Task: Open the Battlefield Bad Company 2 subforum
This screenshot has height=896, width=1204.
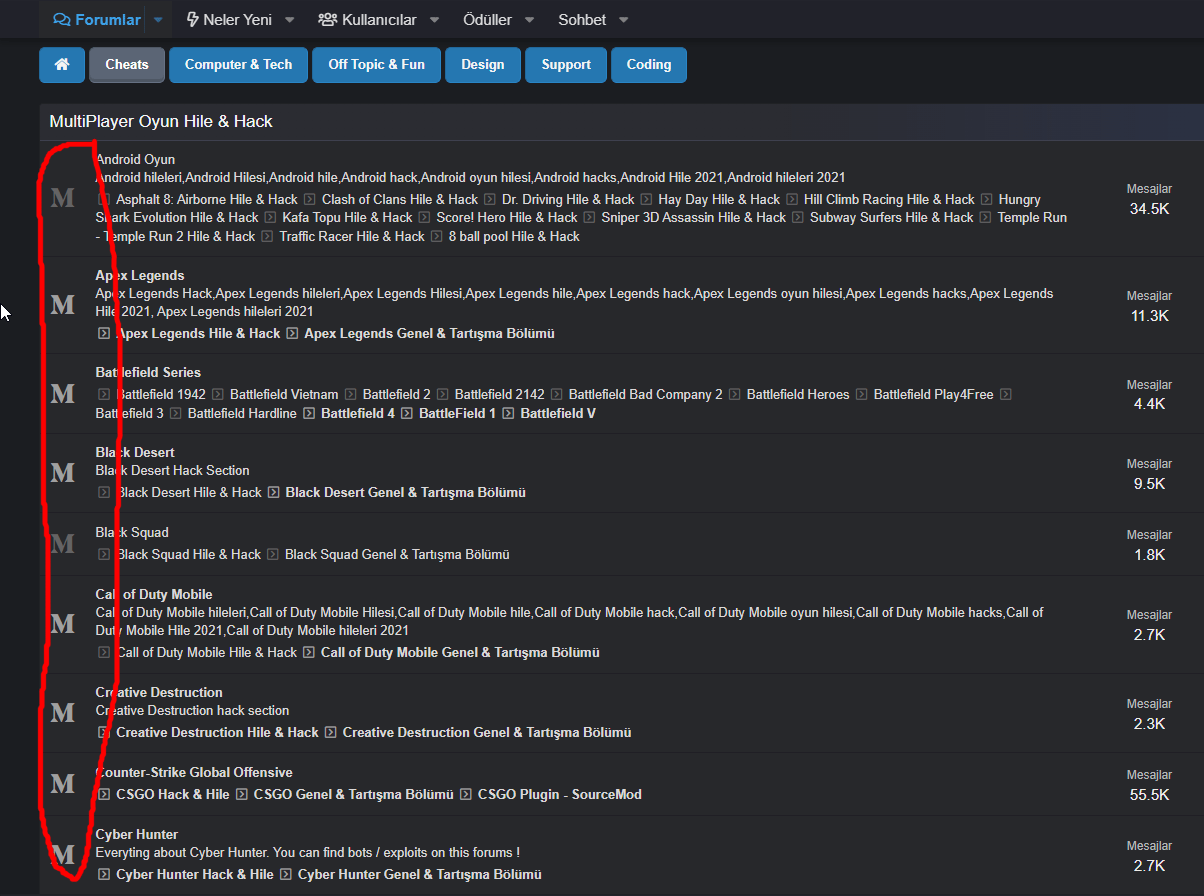Action: coord(645,394)
